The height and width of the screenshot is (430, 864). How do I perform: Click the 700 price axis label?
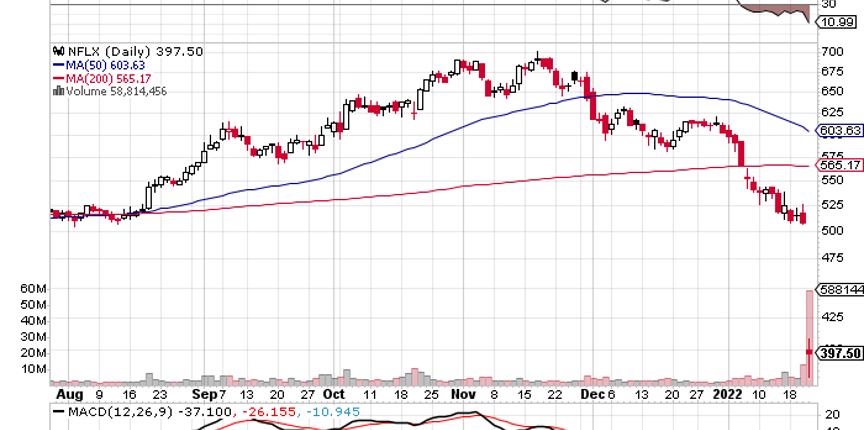point(834,52)
